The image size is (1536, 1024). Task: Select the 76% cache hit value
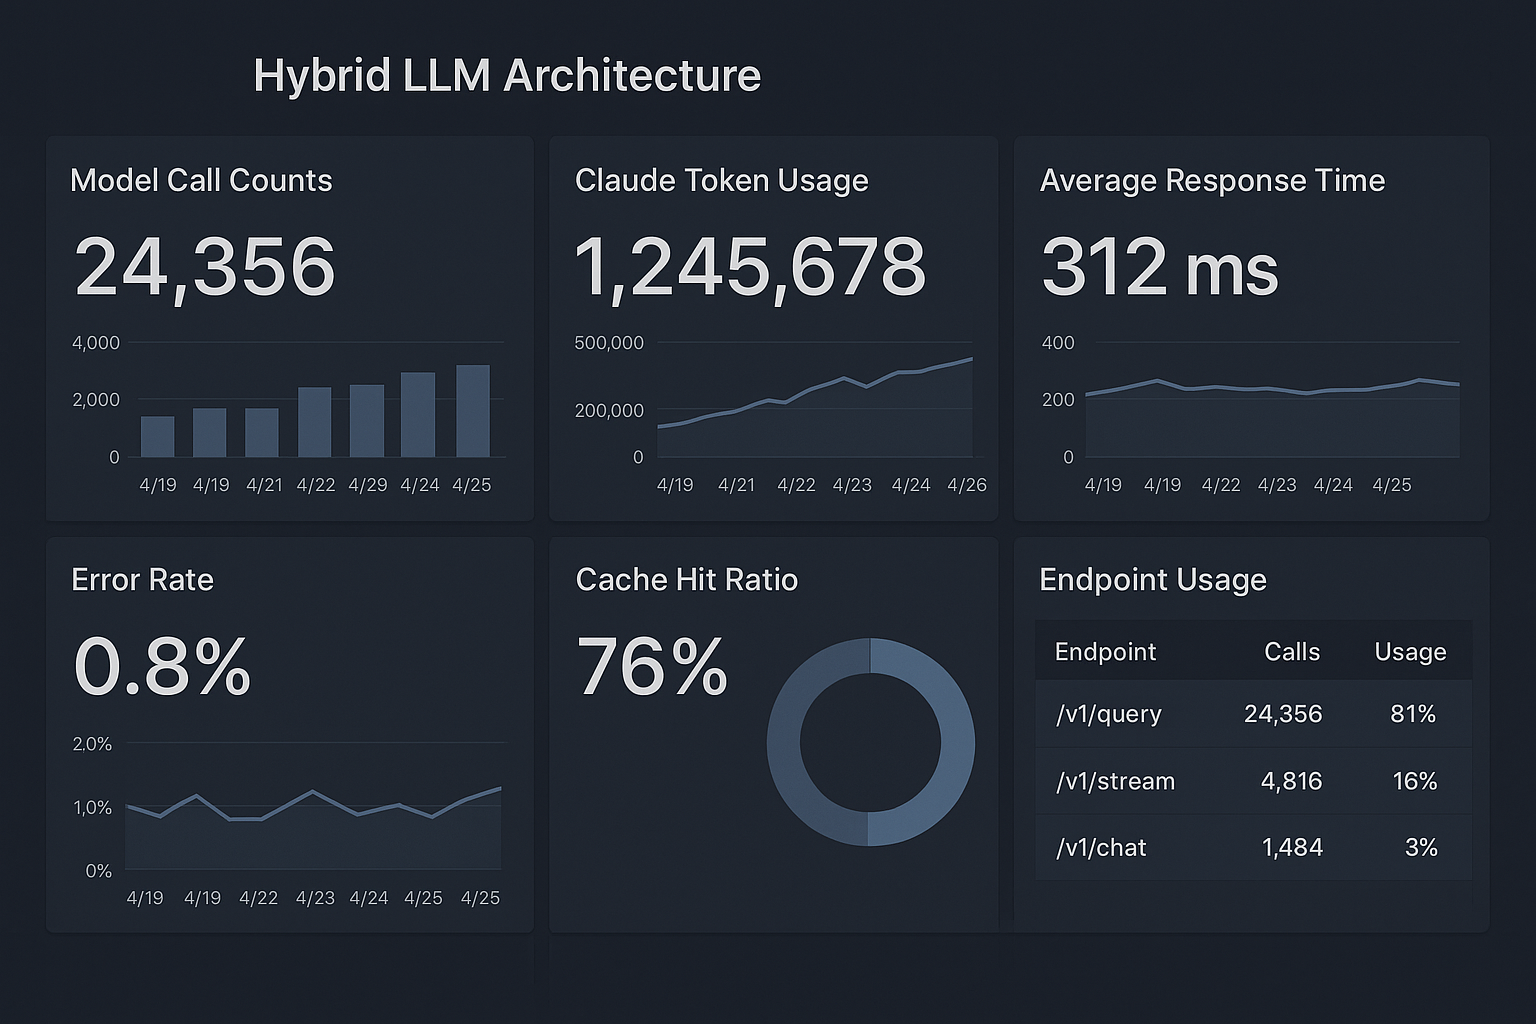[652, 667]
